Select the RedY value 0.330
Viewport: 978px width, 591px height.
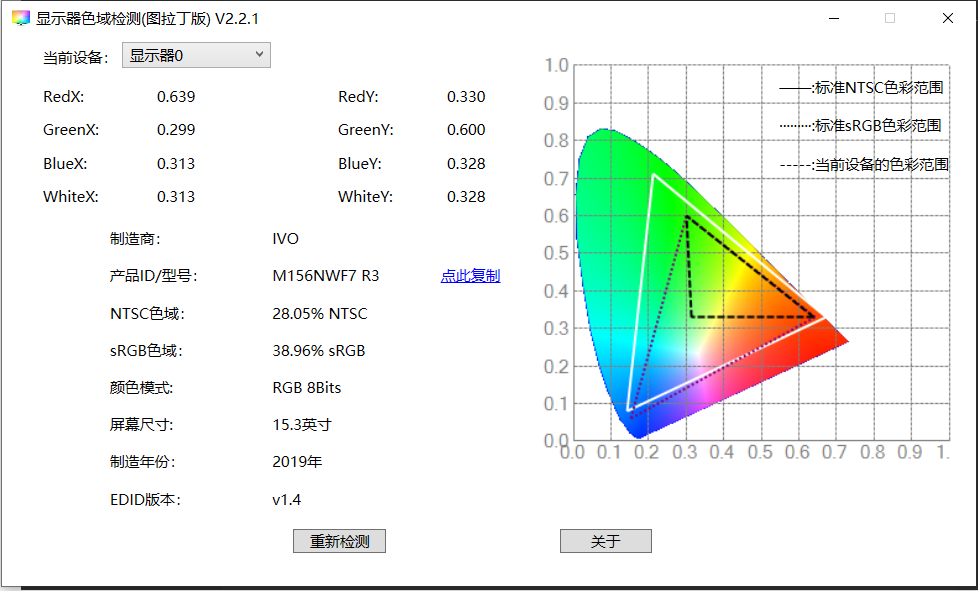point(466,97)
